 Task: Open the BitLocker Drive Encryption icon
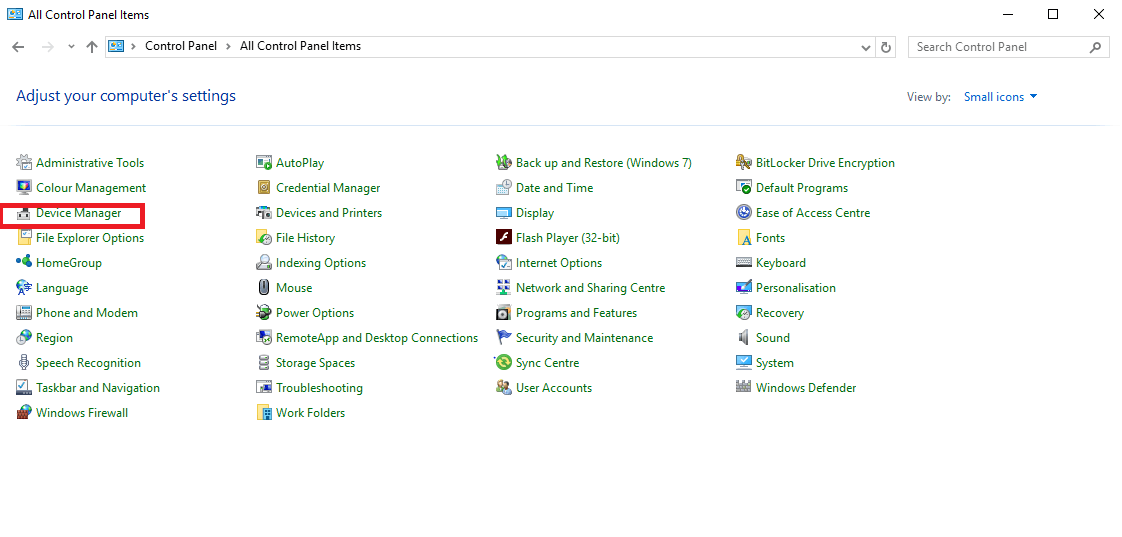744,163
